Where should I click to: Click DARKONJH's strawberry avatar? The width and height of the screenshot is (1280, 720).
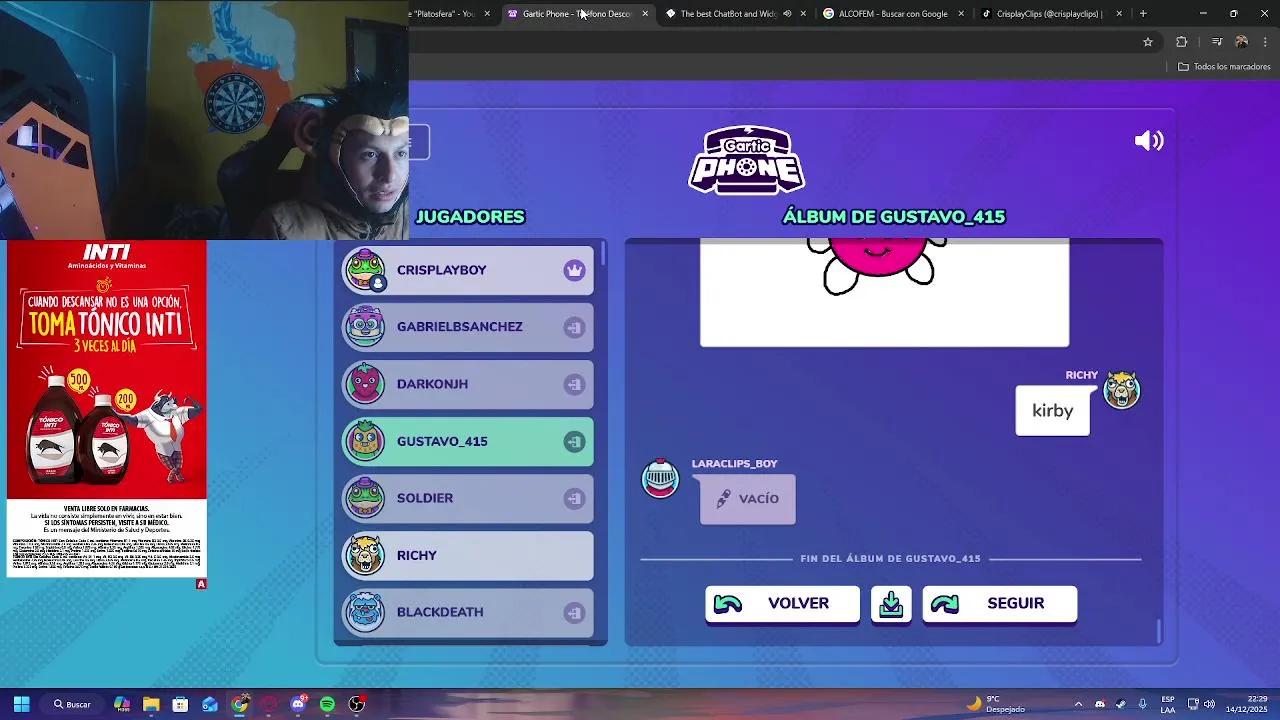coord(365,384)
